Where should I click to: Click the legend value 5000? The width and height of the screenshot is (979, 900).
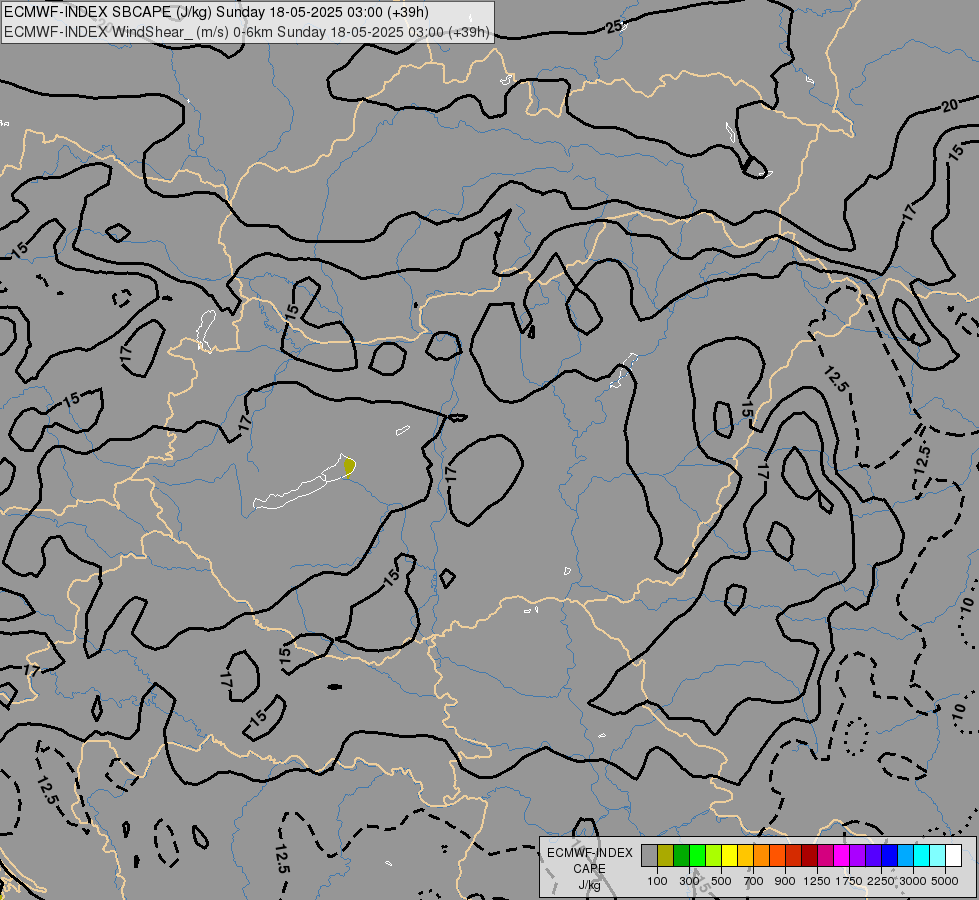(x=945, y=881)
